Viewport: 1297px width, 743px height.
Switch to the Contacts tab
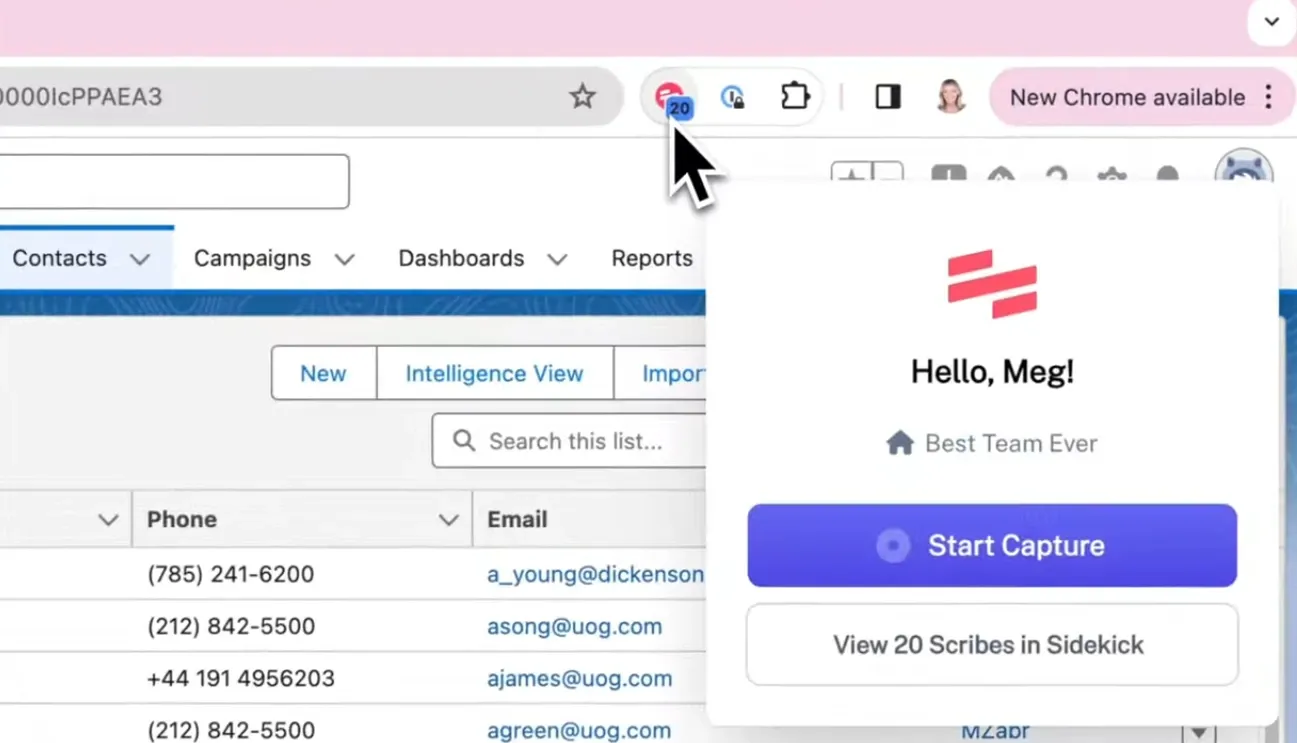click(59, 258)
